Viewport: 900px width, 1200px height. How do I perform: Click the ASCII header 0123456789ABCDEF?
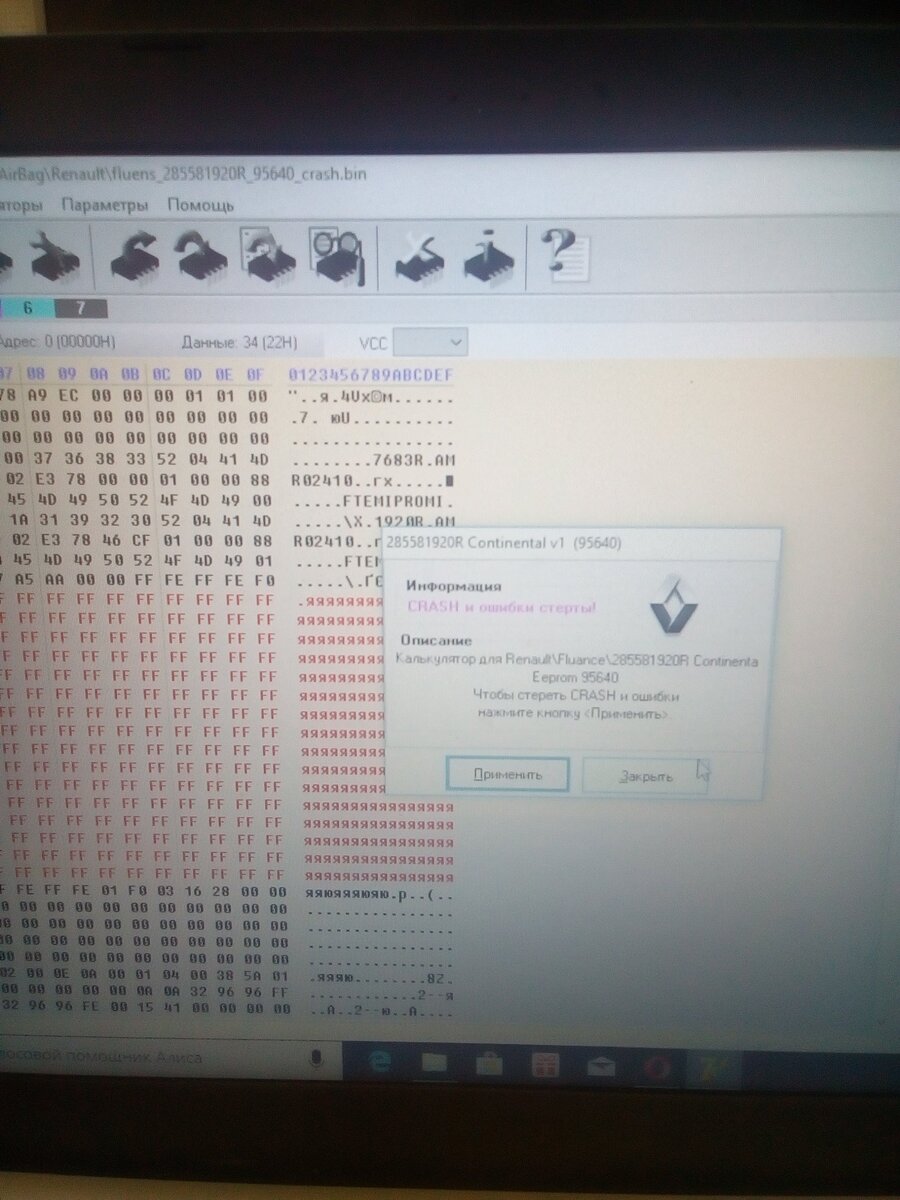tap(371, 375)
